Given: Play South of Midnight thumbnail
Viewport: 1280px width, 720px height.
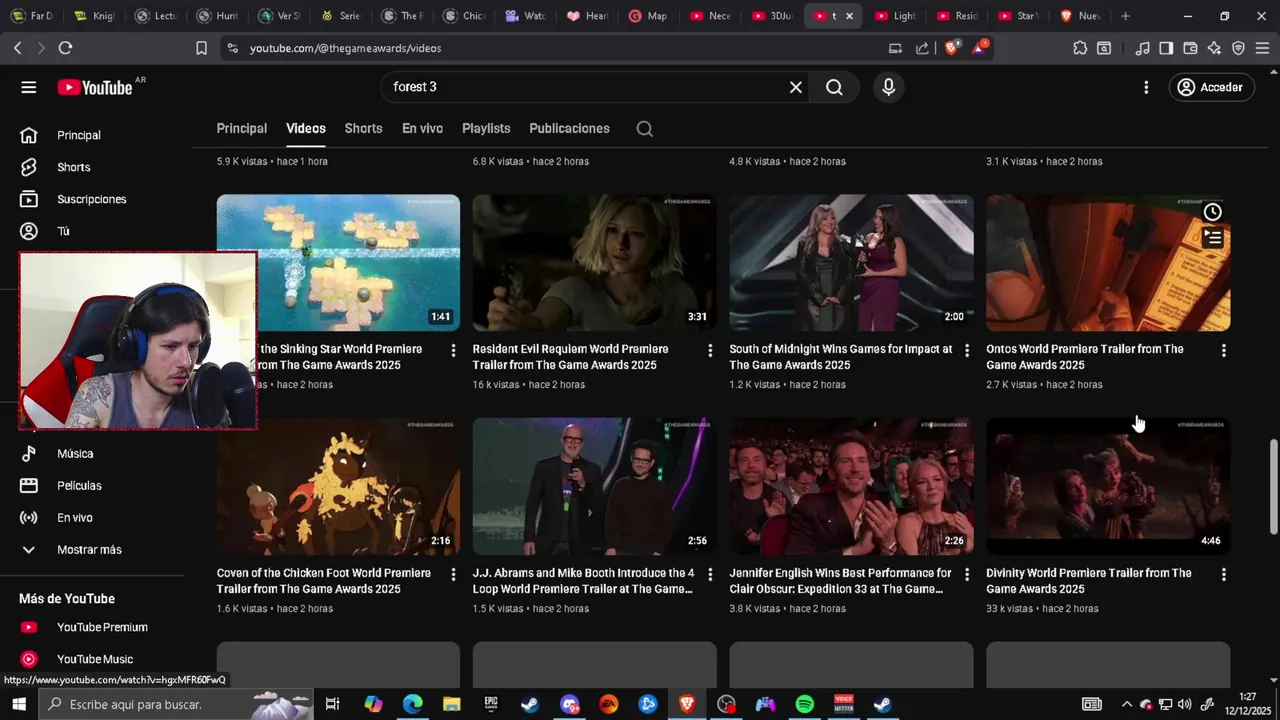Looking at the screenshot, I should coord(851,263).
